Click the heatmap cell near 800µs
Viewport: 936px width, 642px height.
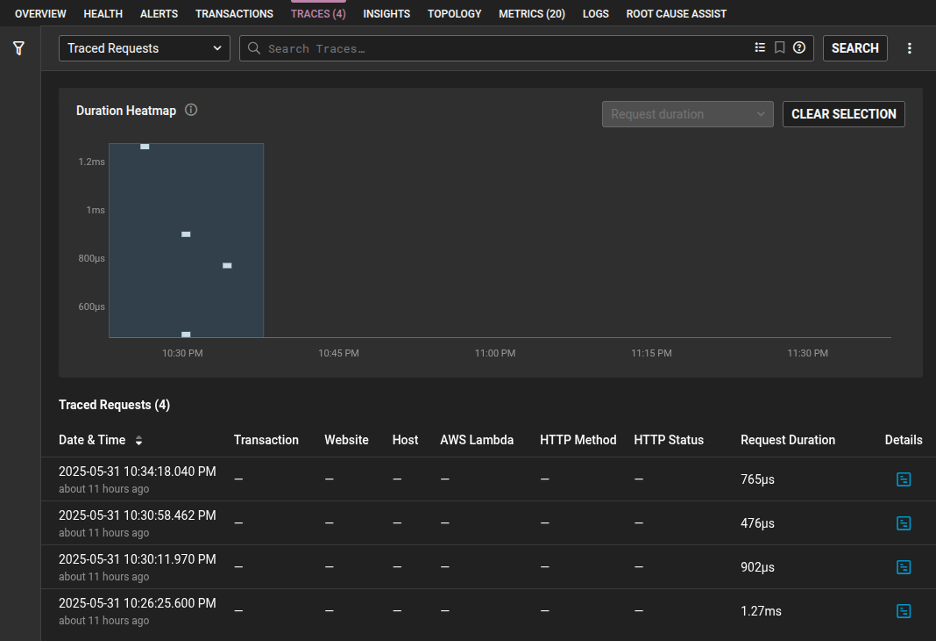(227, 266)
